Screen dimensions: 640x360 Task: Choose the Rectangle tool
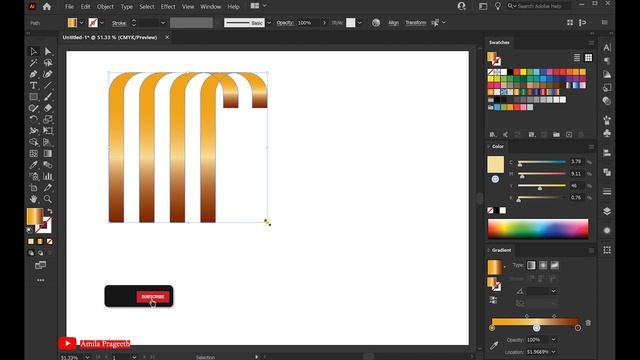tap(33, 97)
